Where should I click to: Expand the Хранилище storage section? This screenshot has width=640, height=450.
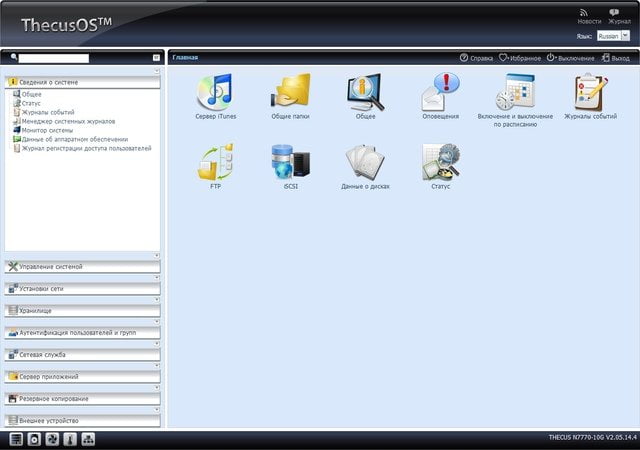82,311
